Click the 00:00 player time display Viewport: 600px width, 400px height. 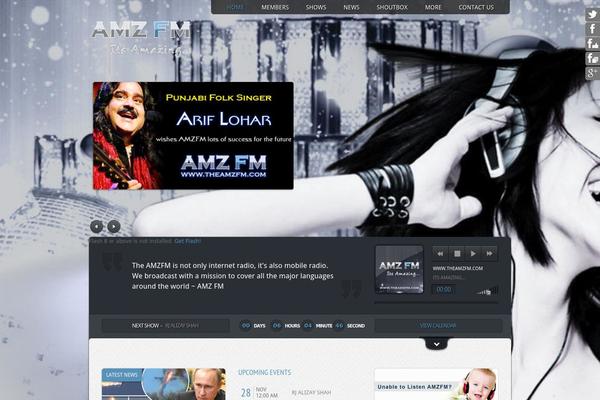(444, 289)
